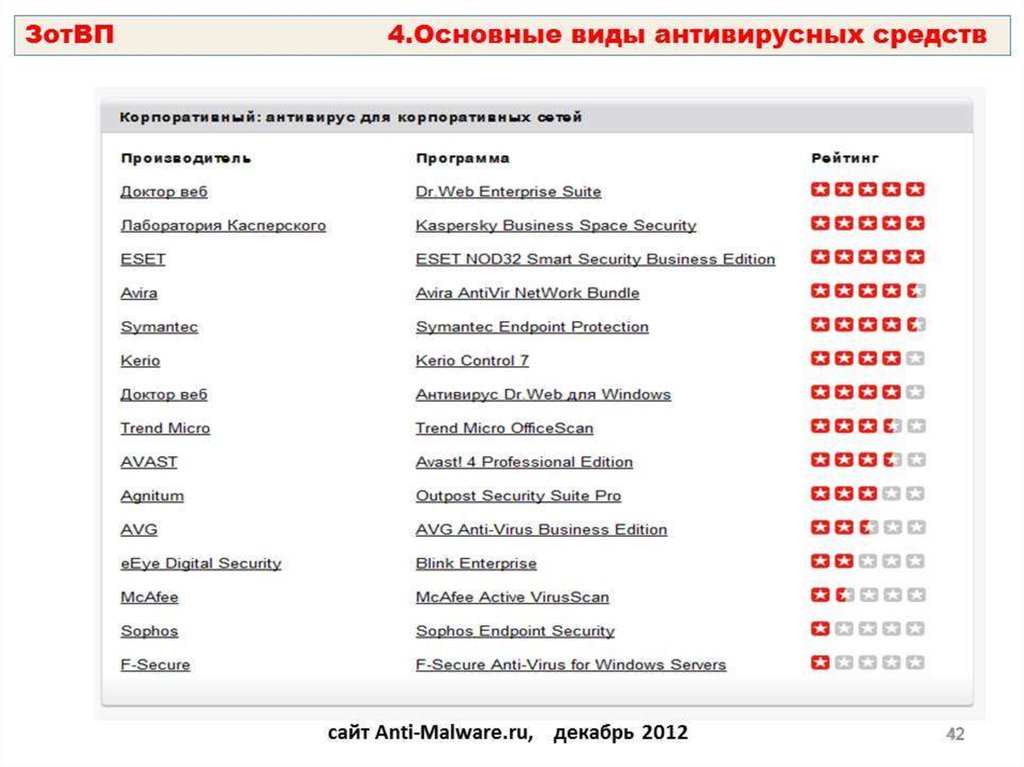Click the star rating for Avira AntiVir NetWork Bundle
Image resolution: width=1024 pixels, height=767 pixels.
[x=868, y=291]
